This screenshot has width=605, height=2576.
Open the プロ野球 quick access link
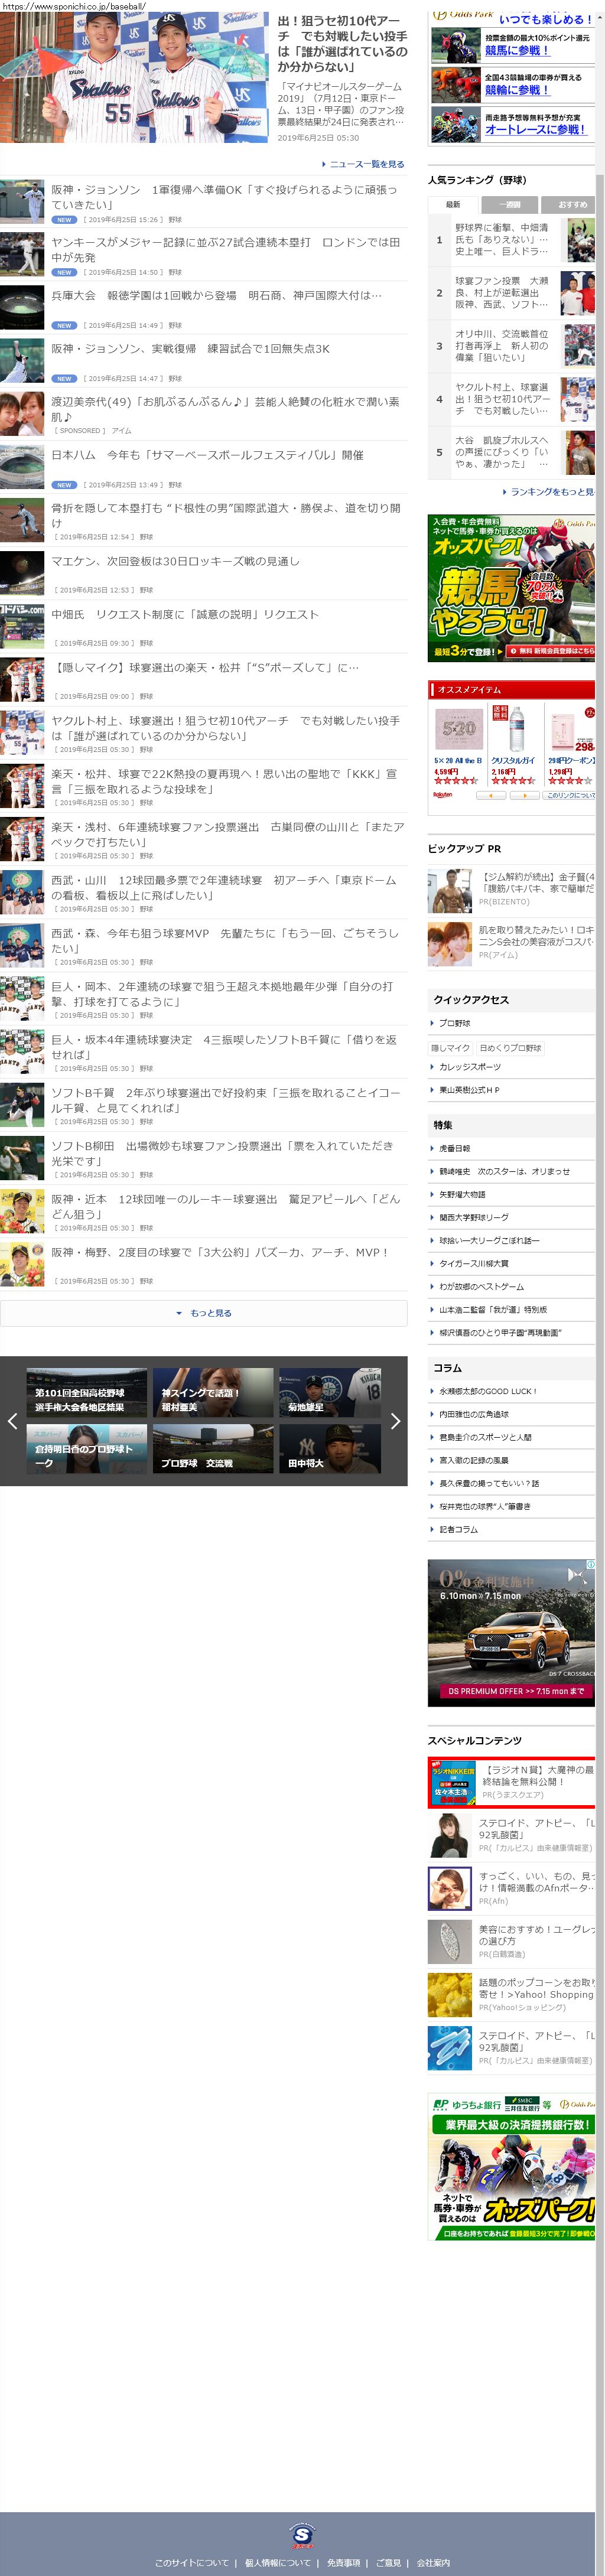pos(455,1024)
